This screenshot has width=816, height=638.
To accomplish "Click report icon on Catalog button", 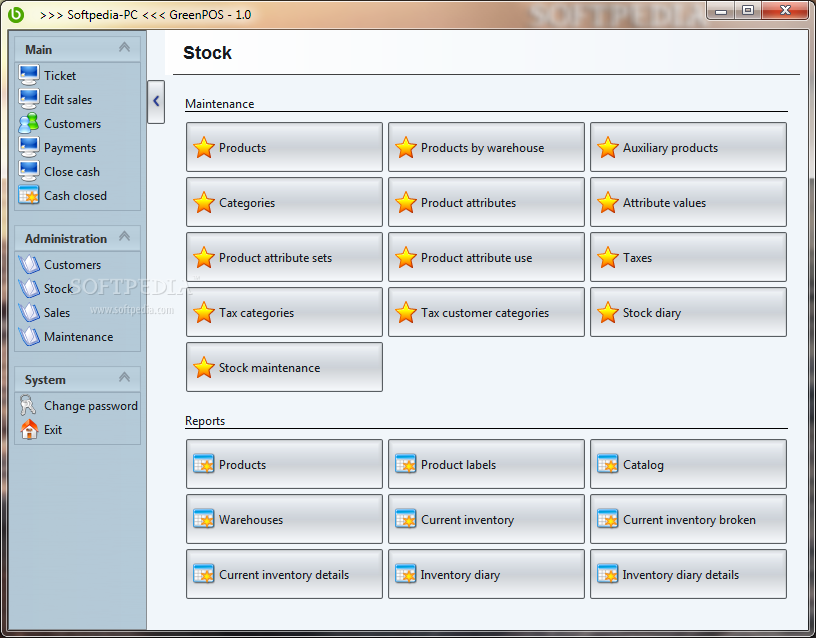I will click(607, 464).
